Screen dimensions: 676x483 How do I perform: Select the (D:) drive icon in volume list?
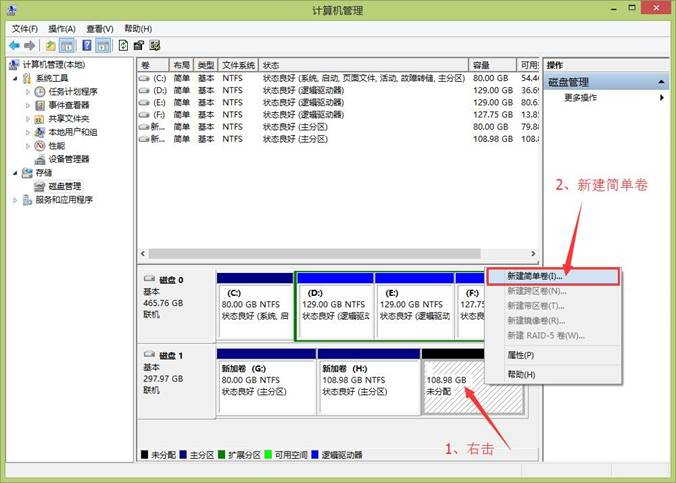coord(144,91)
